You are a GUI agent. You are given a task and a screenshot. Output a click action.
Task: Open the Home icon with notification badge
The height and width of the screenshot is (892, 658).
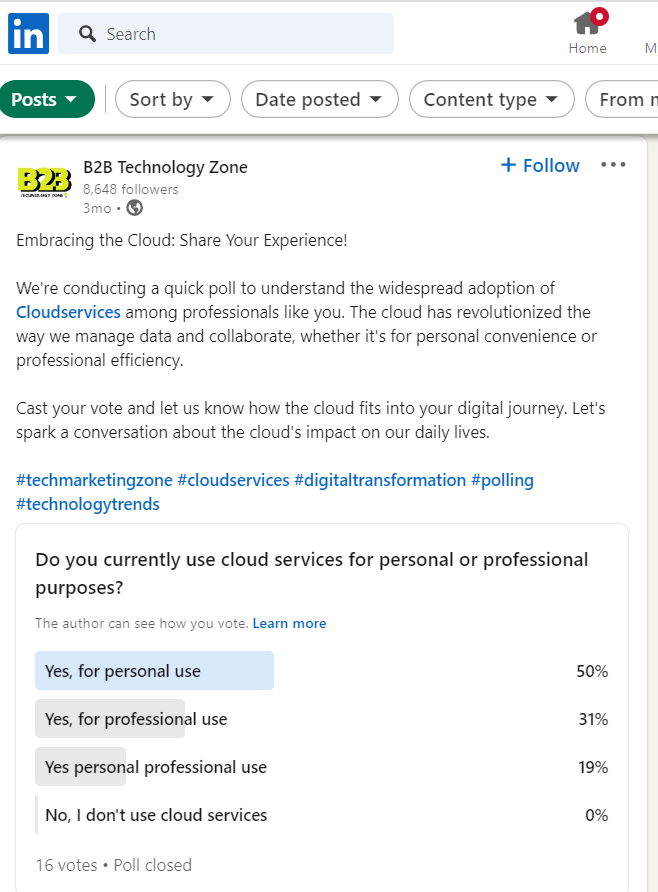(x=589, y=23)
